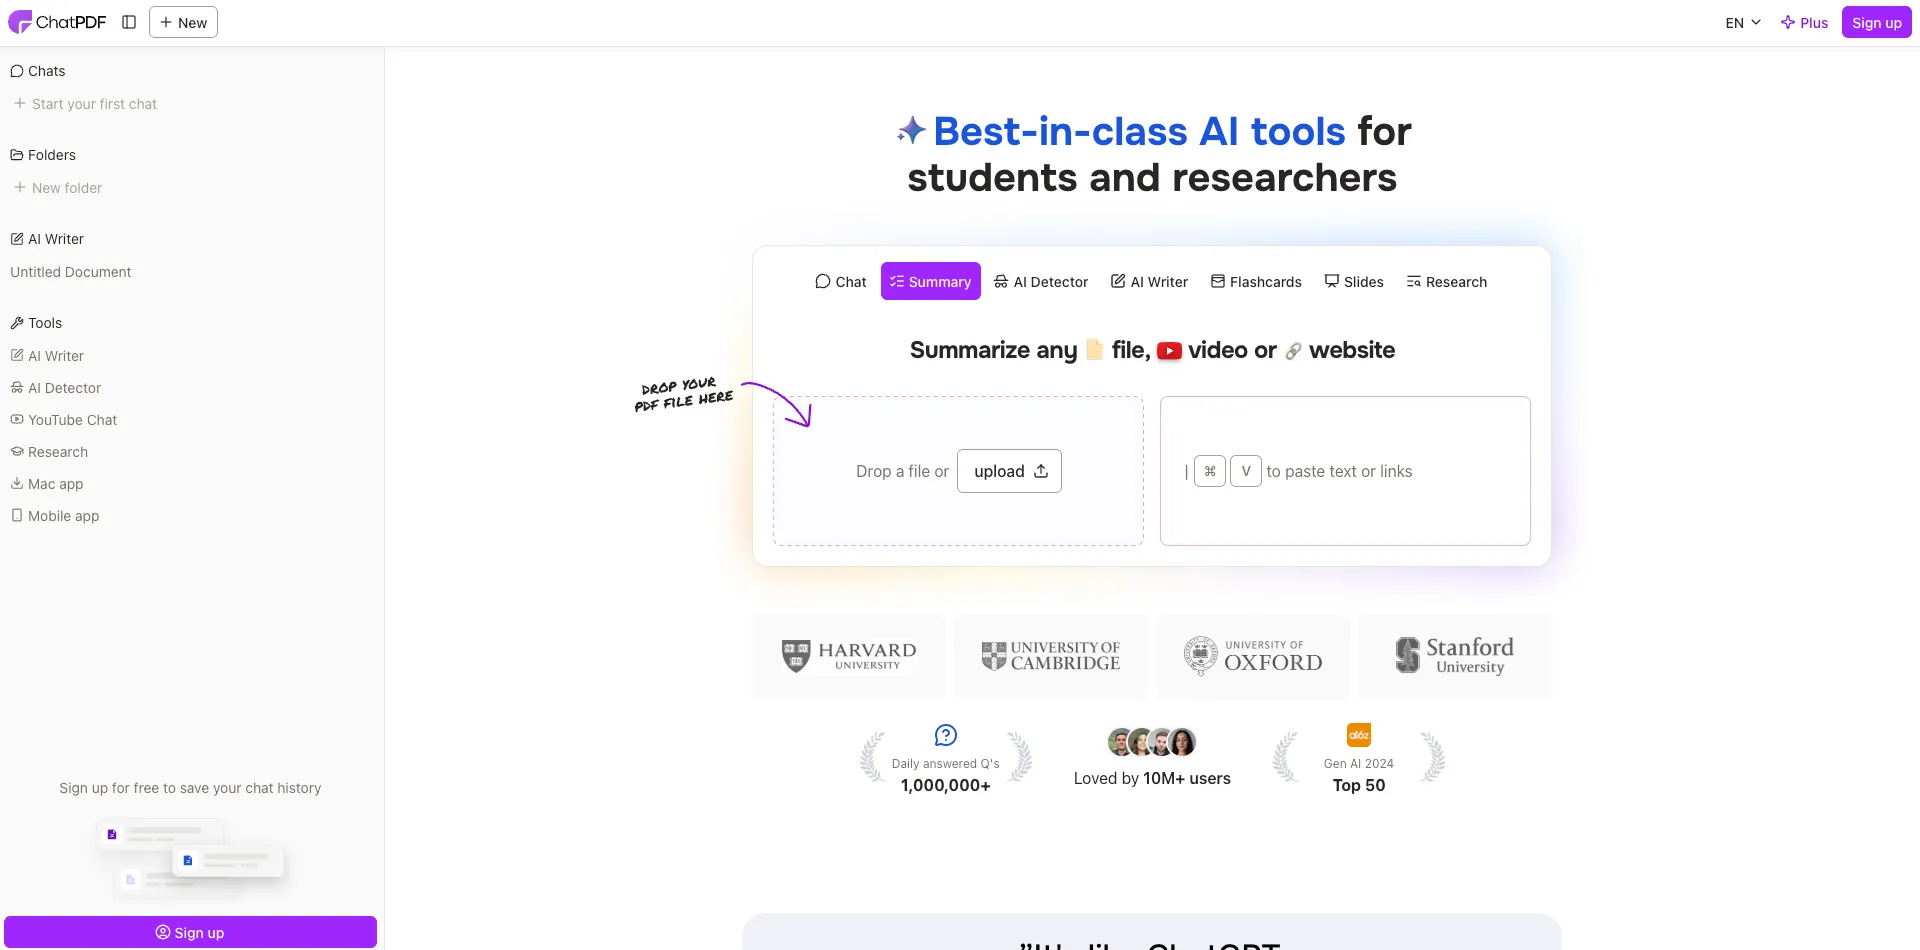This screenshot has width=1920, height=950.
Task: Click the ChatPDF logo
Action: (57, 22)
